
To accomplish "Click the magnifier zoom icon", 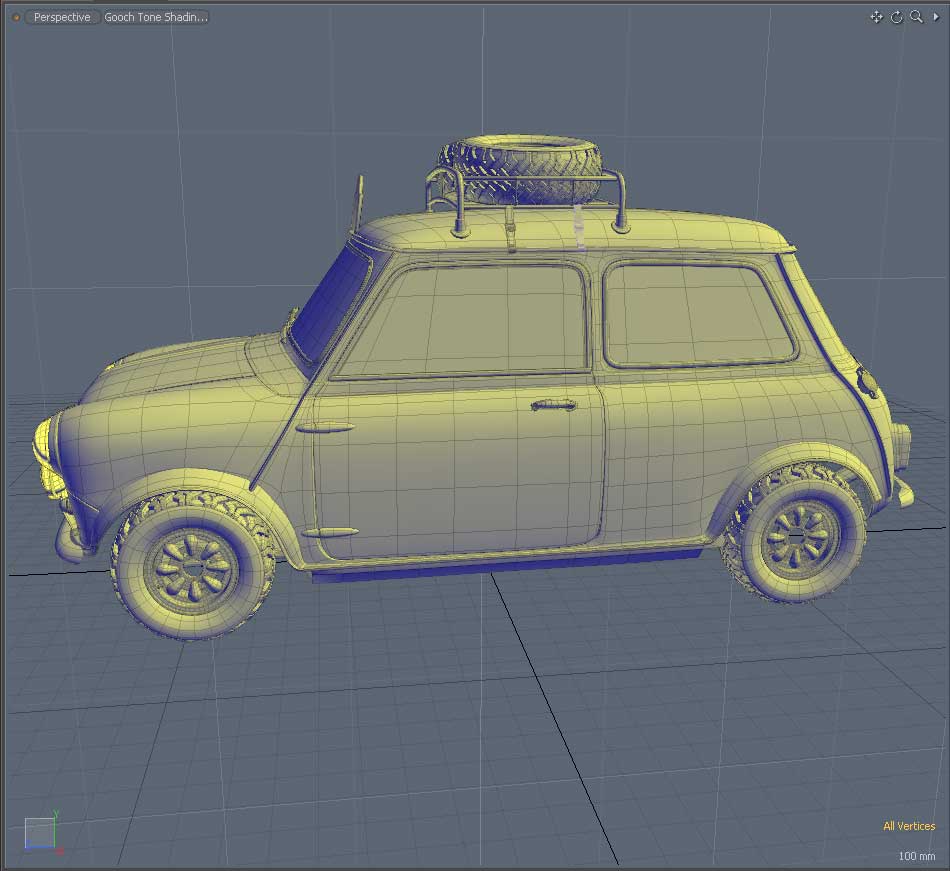I will click(x=914, y=17).
